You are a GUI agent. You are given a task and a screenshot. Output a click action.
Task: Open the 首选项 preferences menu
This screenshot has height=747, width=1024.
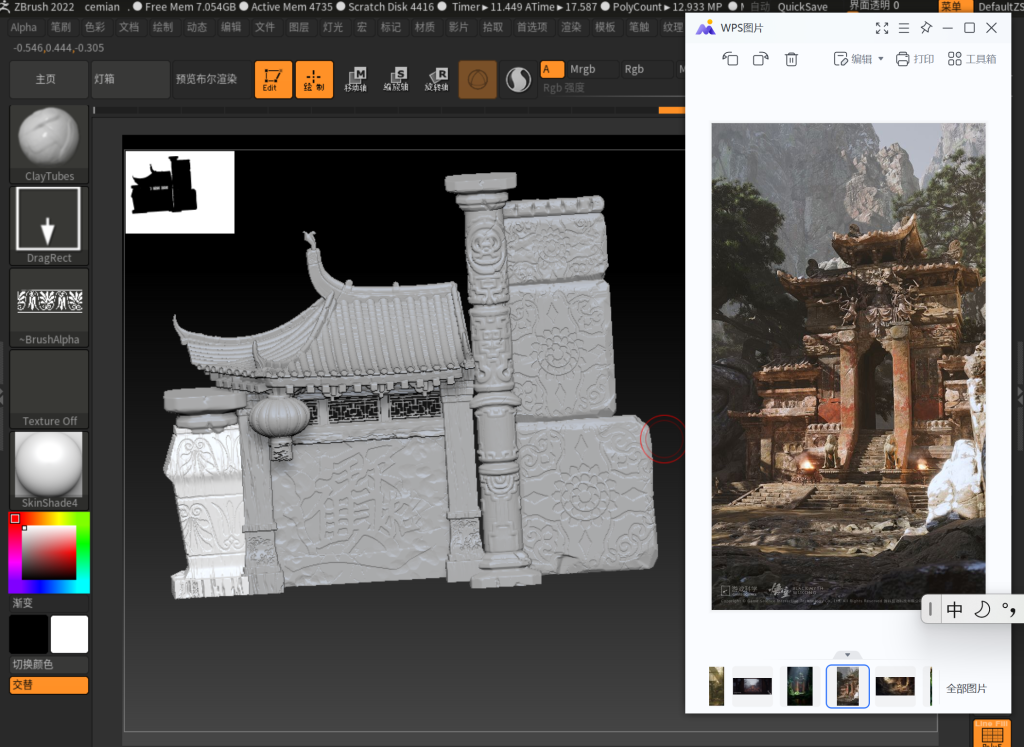click(x=532, y=27)
